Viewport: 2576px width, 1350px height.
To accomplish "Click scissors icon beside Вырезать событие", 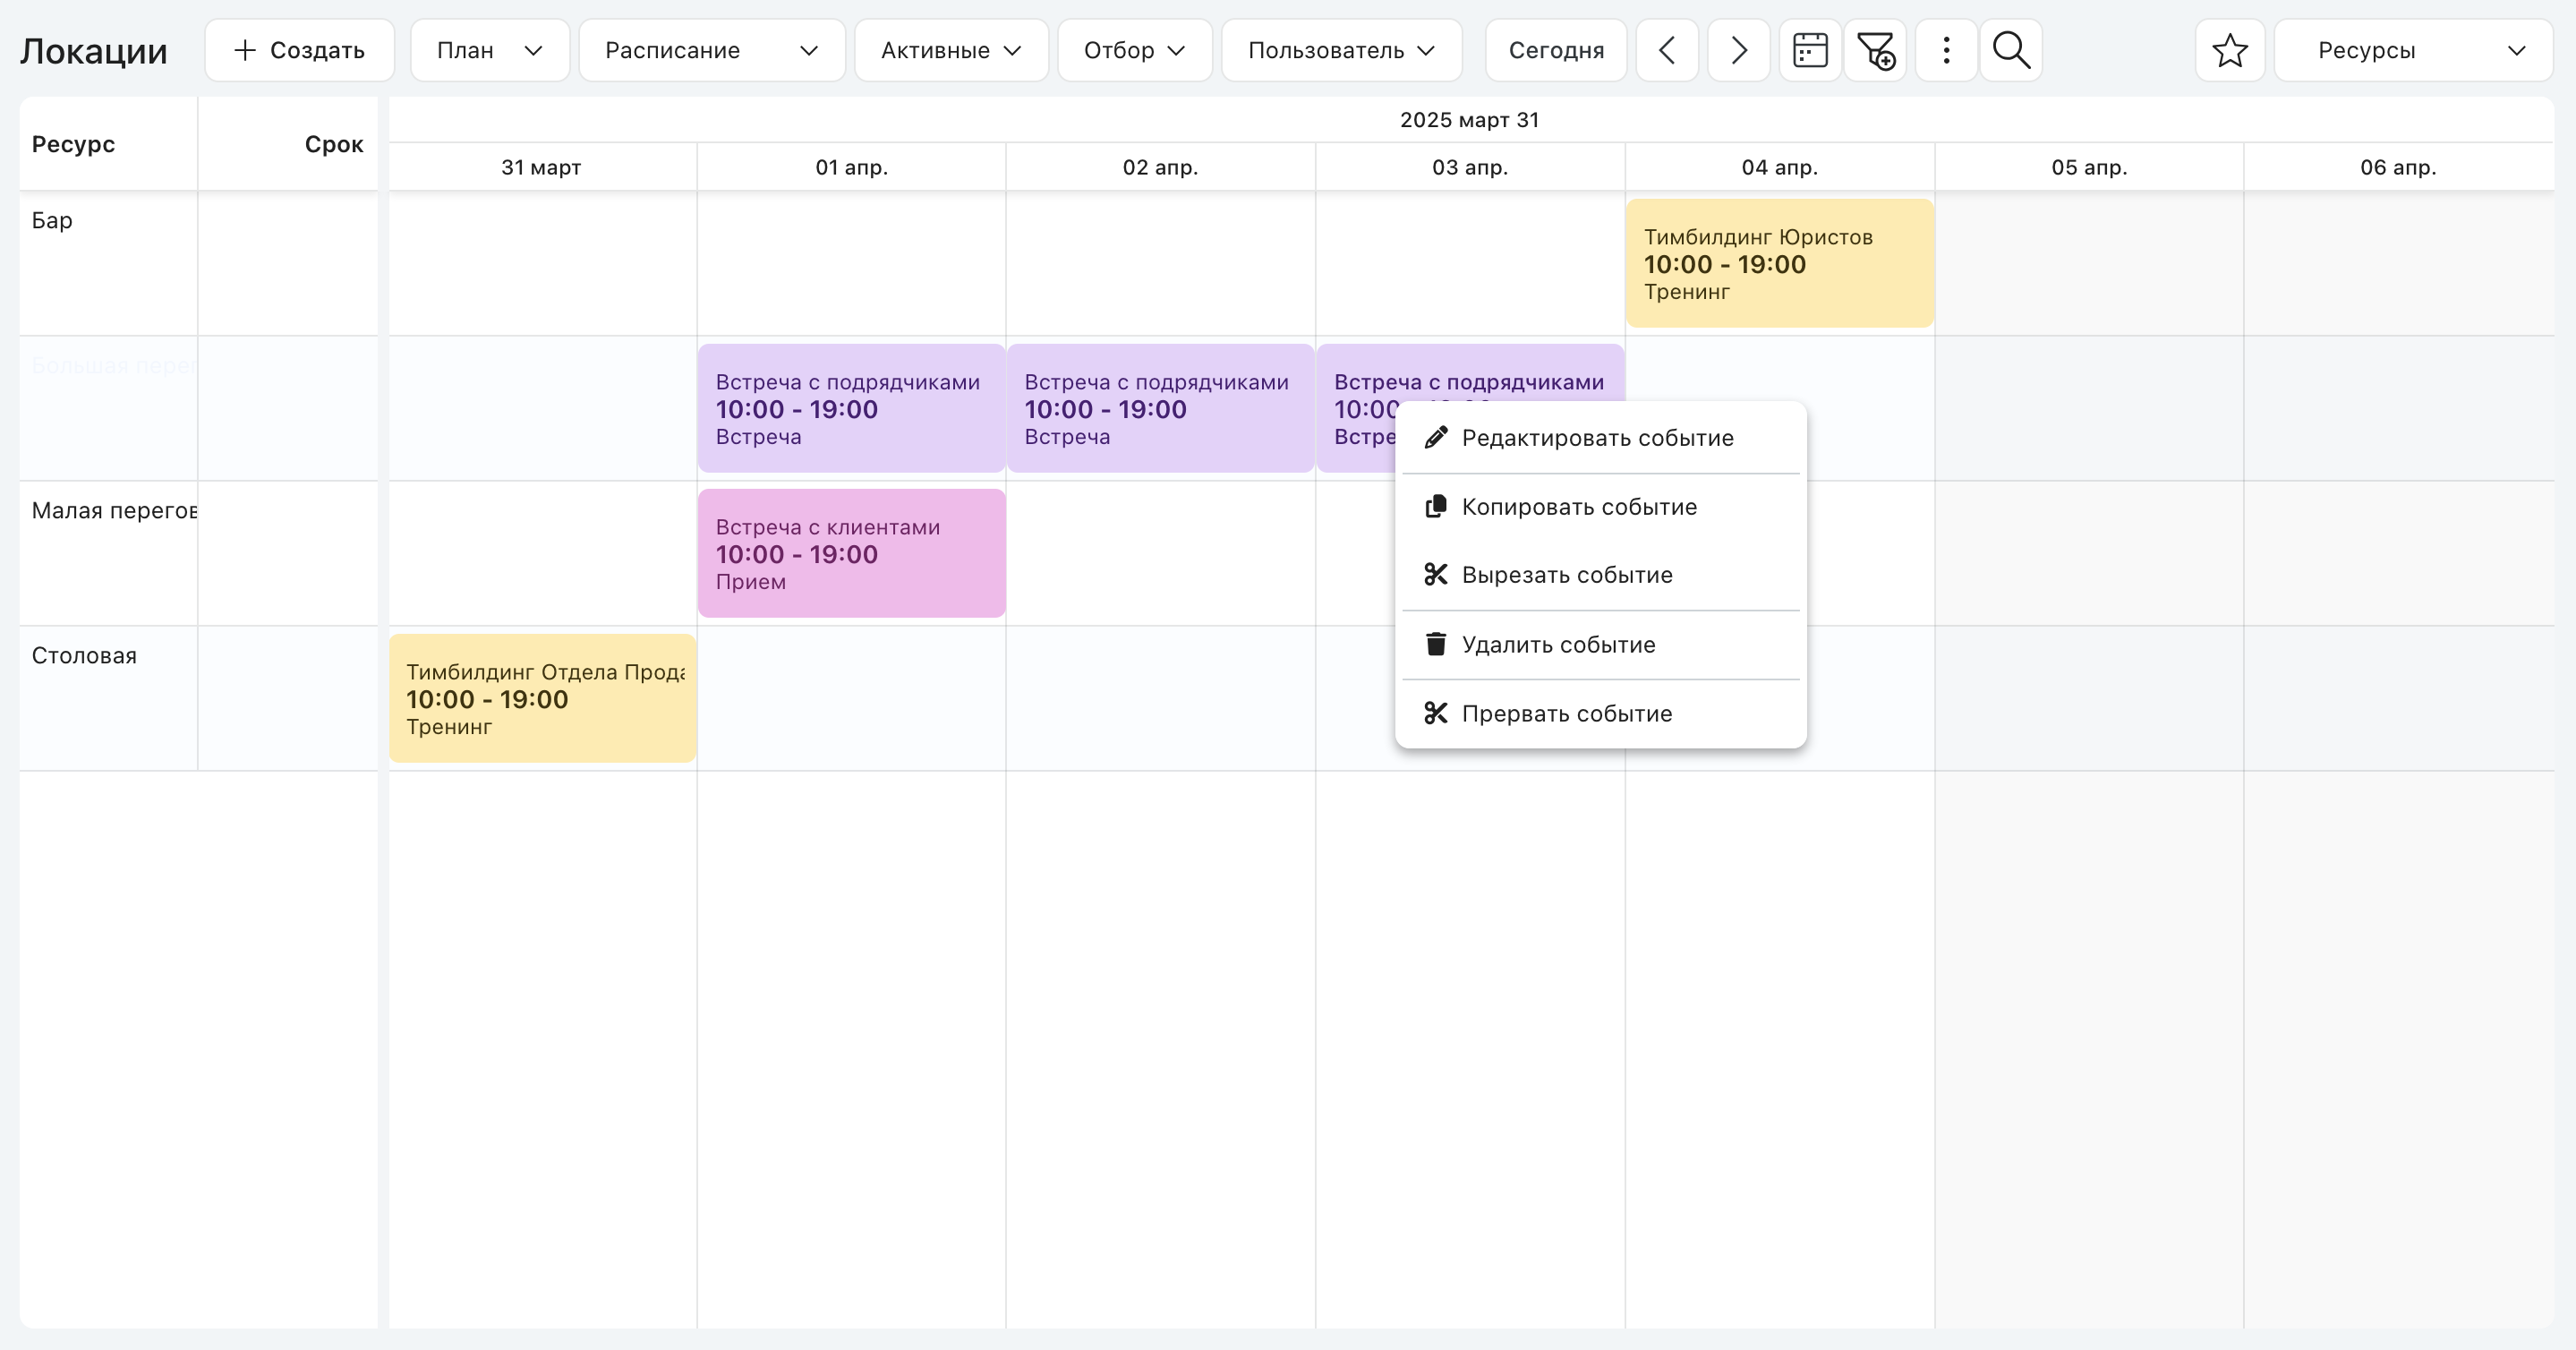I will 1436,574.
